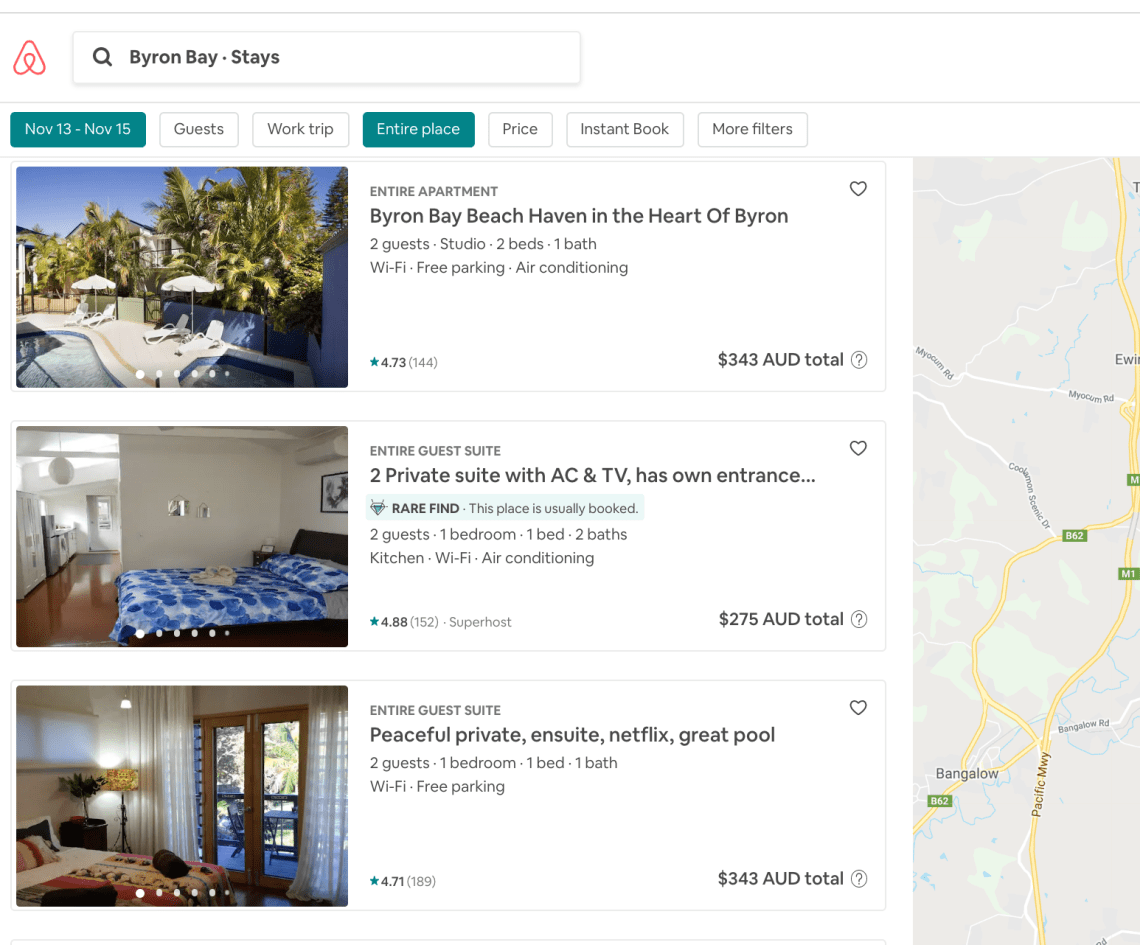Click the Entire place filter pill

click(418, 129)
